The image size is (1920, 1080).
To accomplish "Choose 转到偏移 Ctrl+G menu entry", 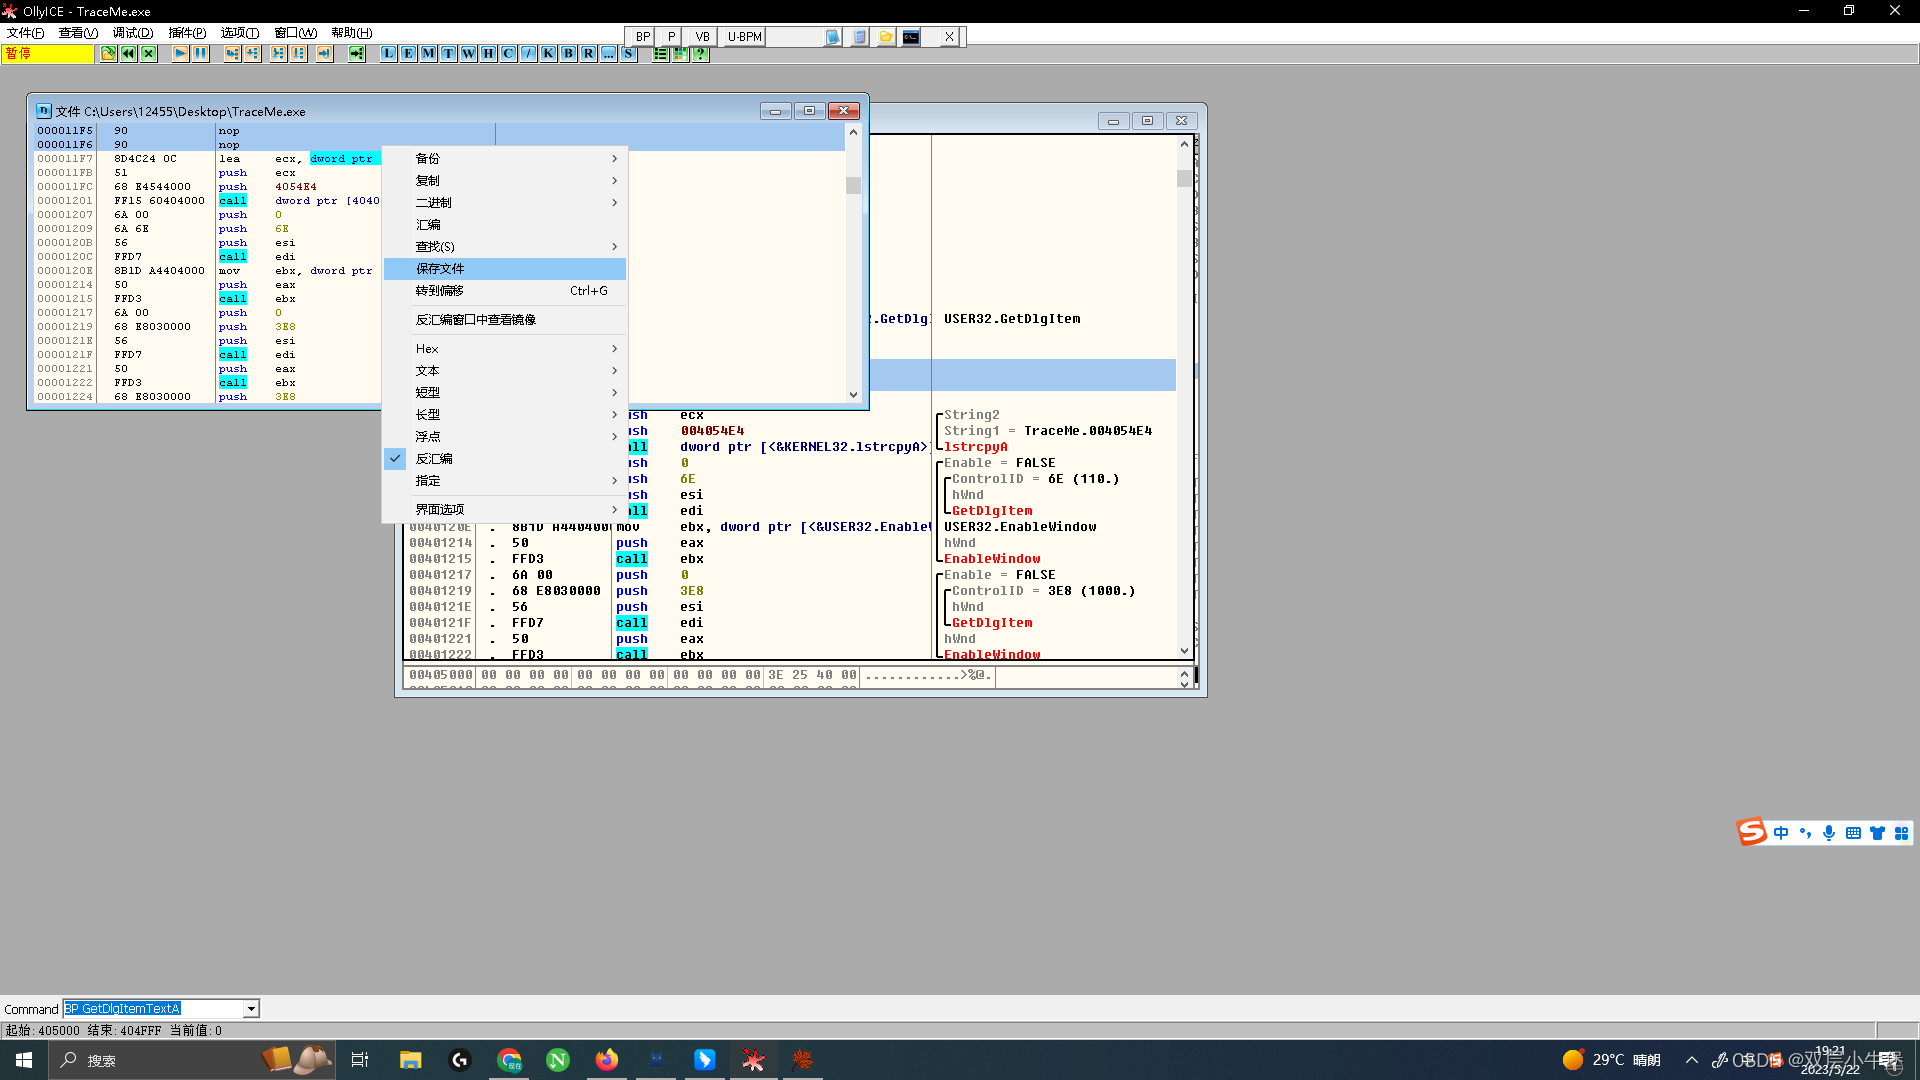I will (505, 291).
